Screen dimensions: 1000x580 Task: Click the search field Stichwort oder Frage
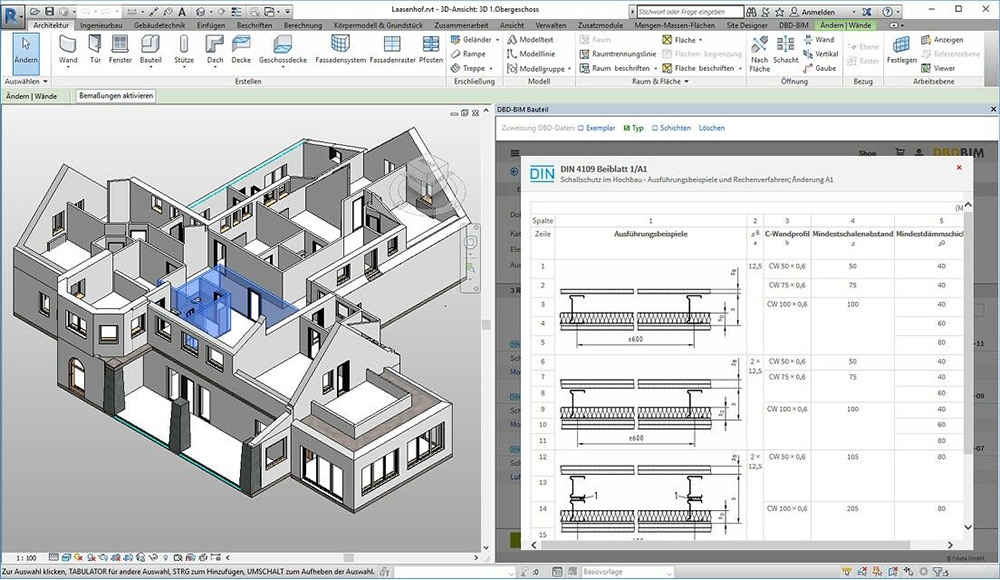point(689,11)
